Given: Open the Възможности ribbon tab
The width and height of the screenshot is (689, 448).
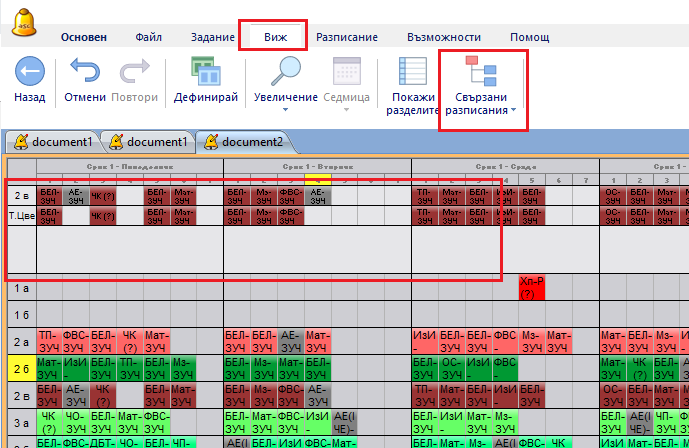Looking at the screenshot, I should coord(444,37).
